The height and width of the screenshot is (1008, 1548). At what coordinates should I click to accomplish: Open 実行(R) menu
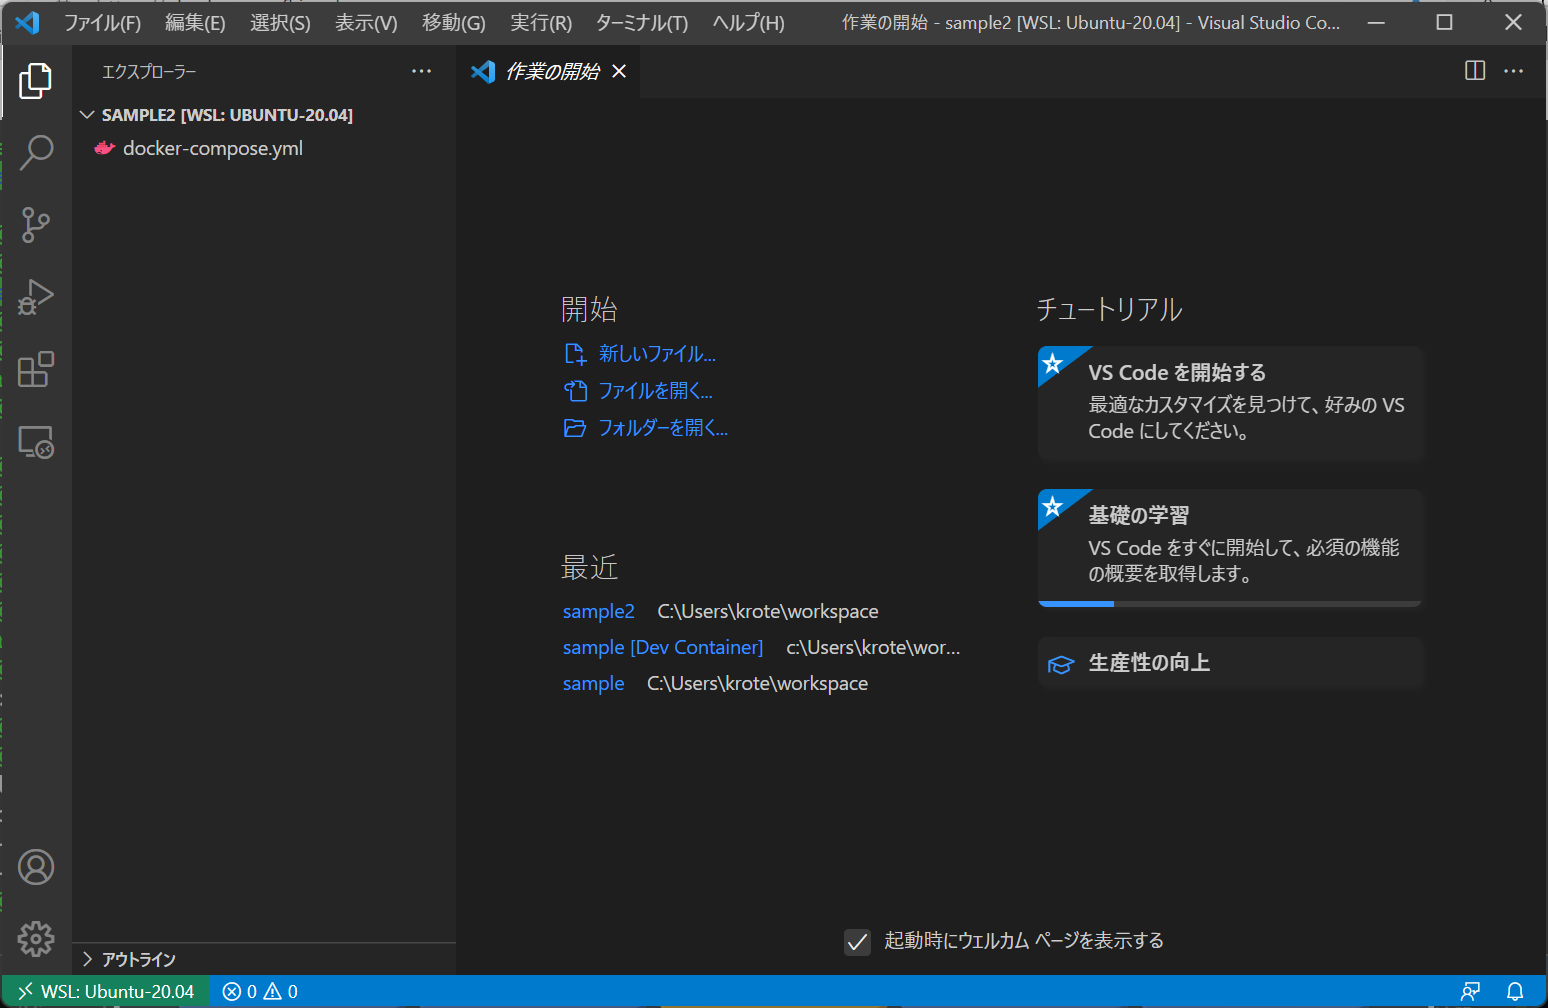point(541,22)
